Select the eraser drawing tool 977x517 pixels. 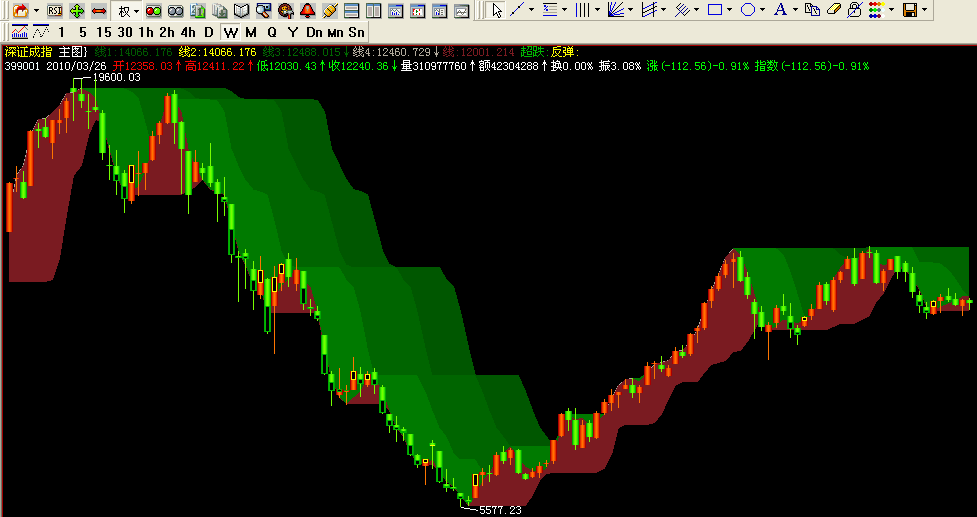coord(833,10)
